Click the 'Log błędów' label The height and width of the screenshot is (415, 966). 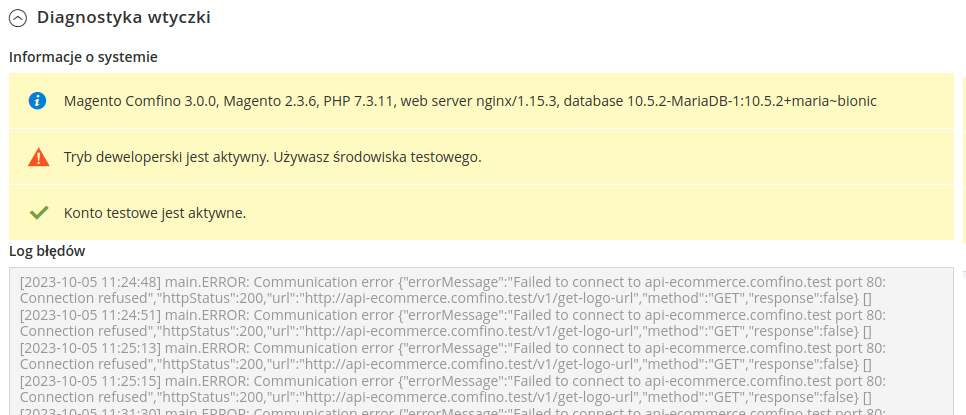47,251
